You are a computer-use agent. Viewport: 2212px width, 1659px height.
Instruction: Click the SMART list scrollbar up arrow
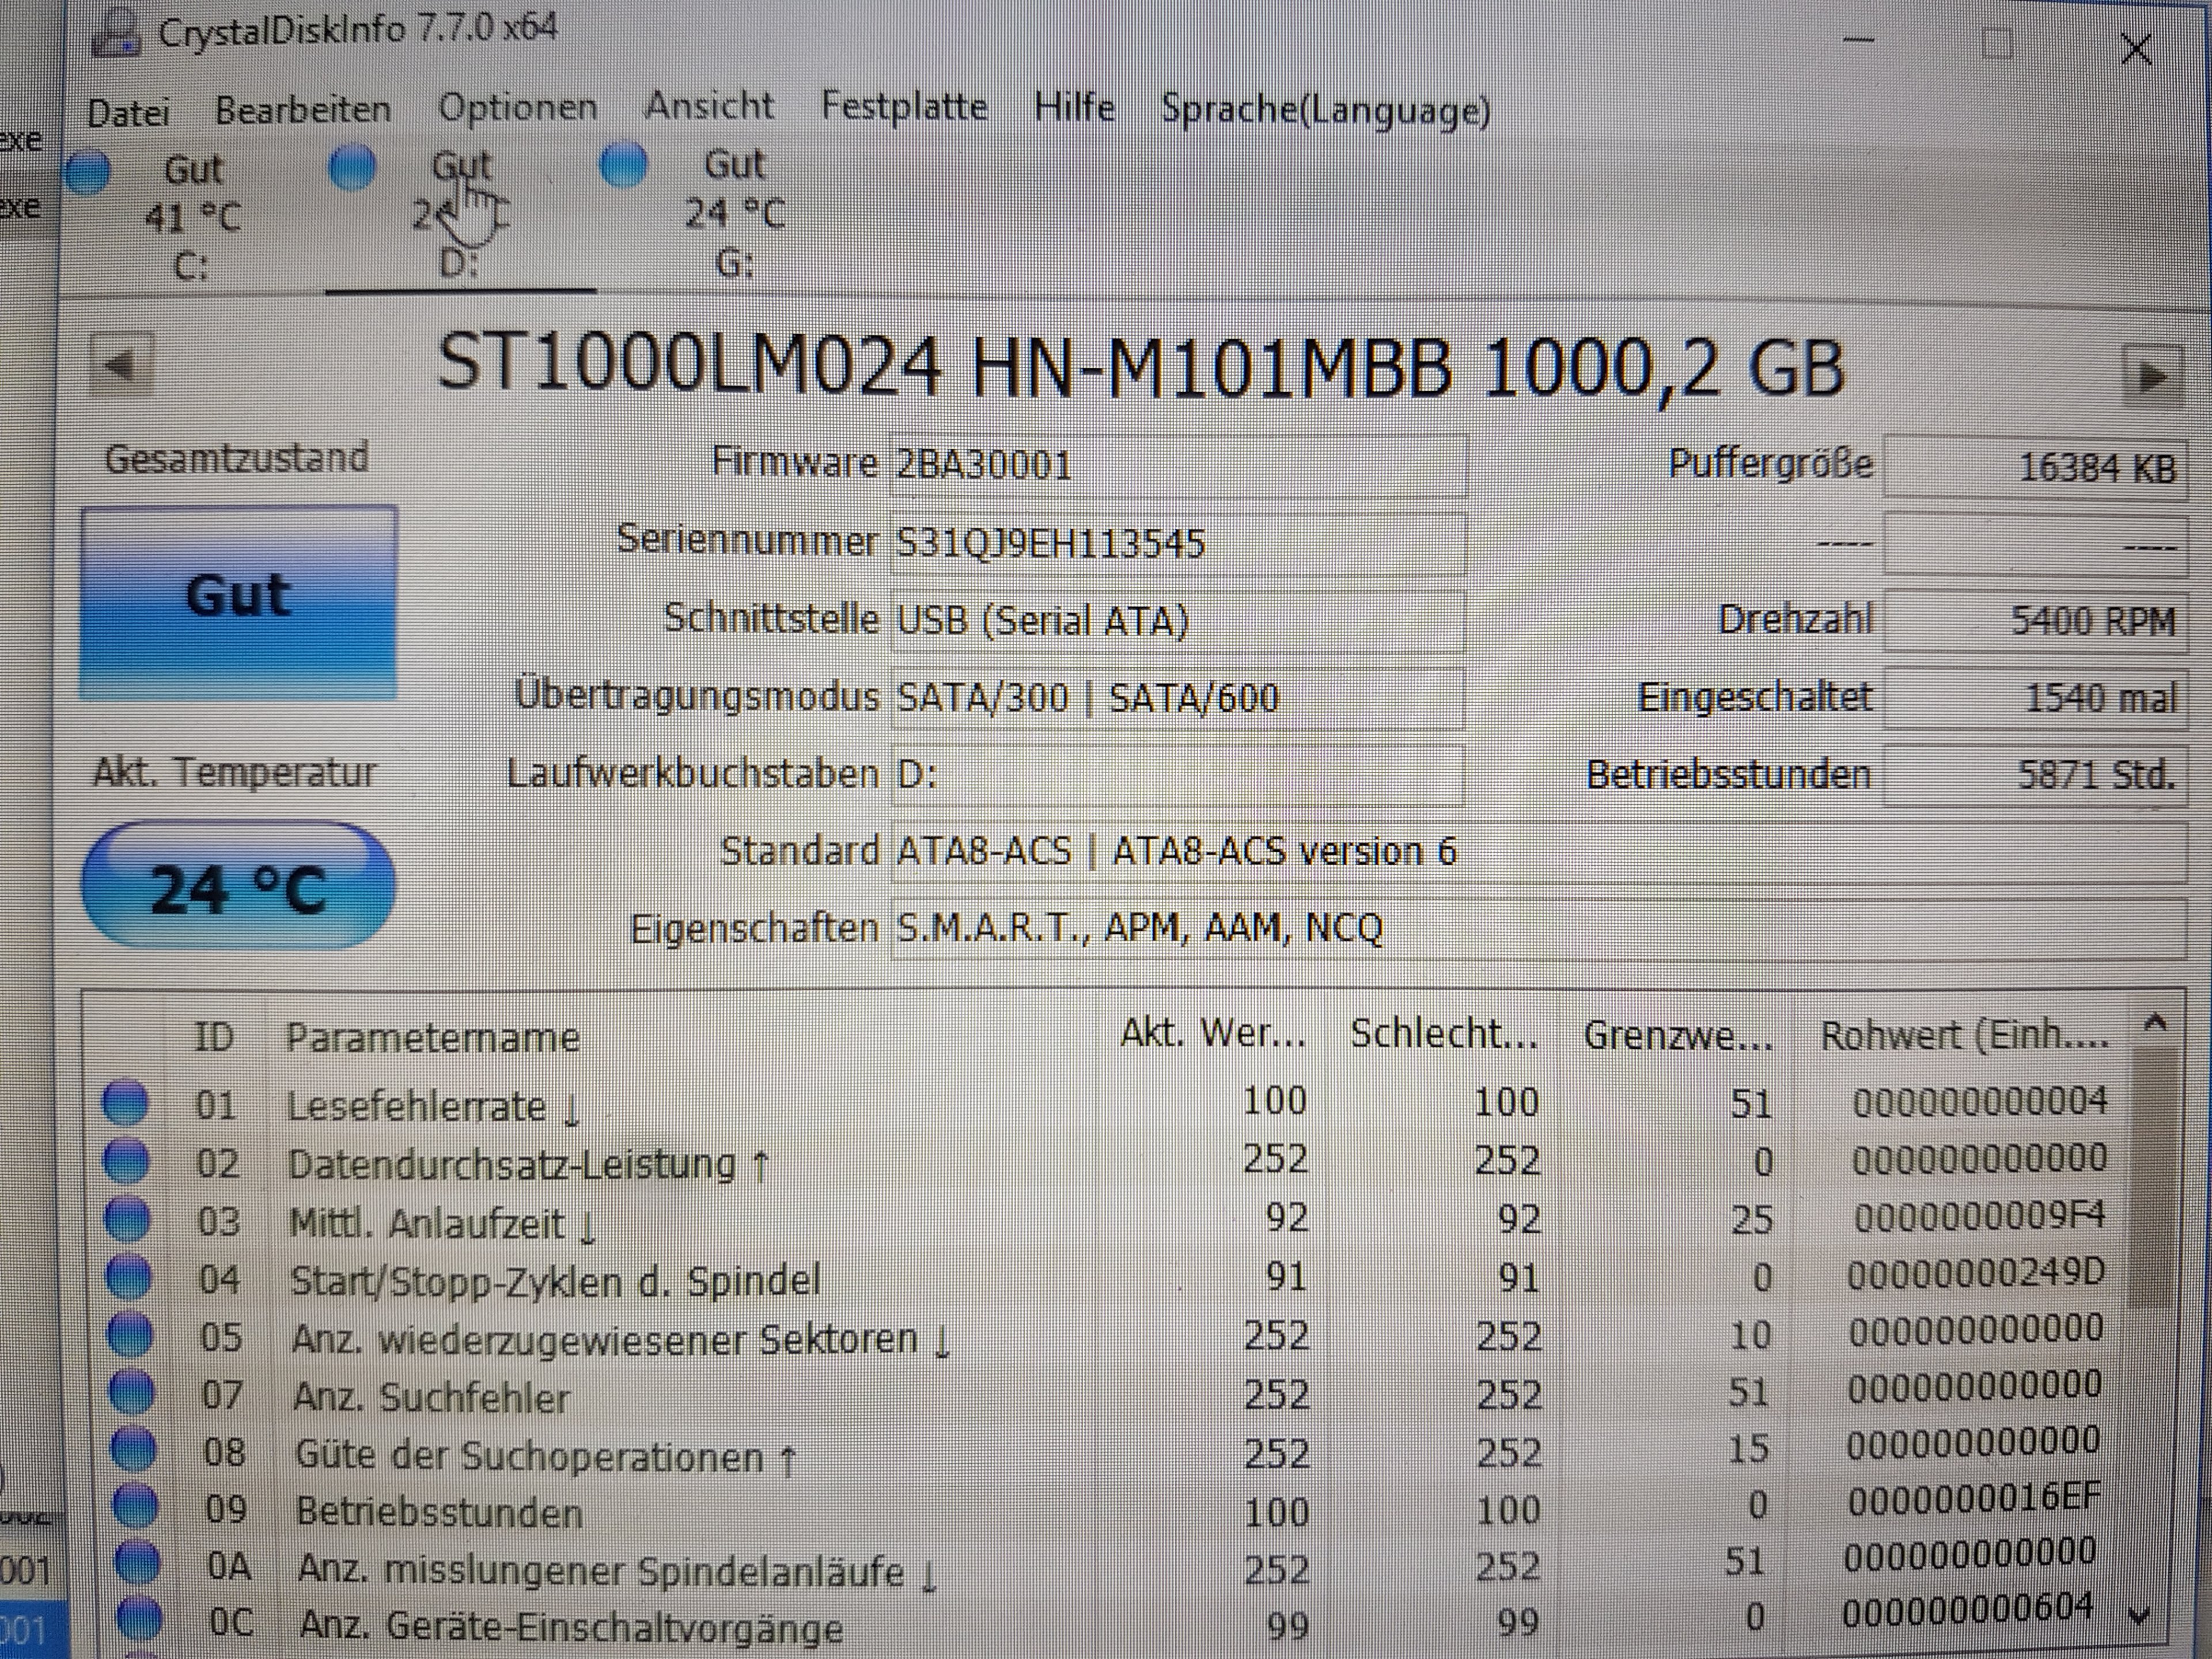2156,1022
